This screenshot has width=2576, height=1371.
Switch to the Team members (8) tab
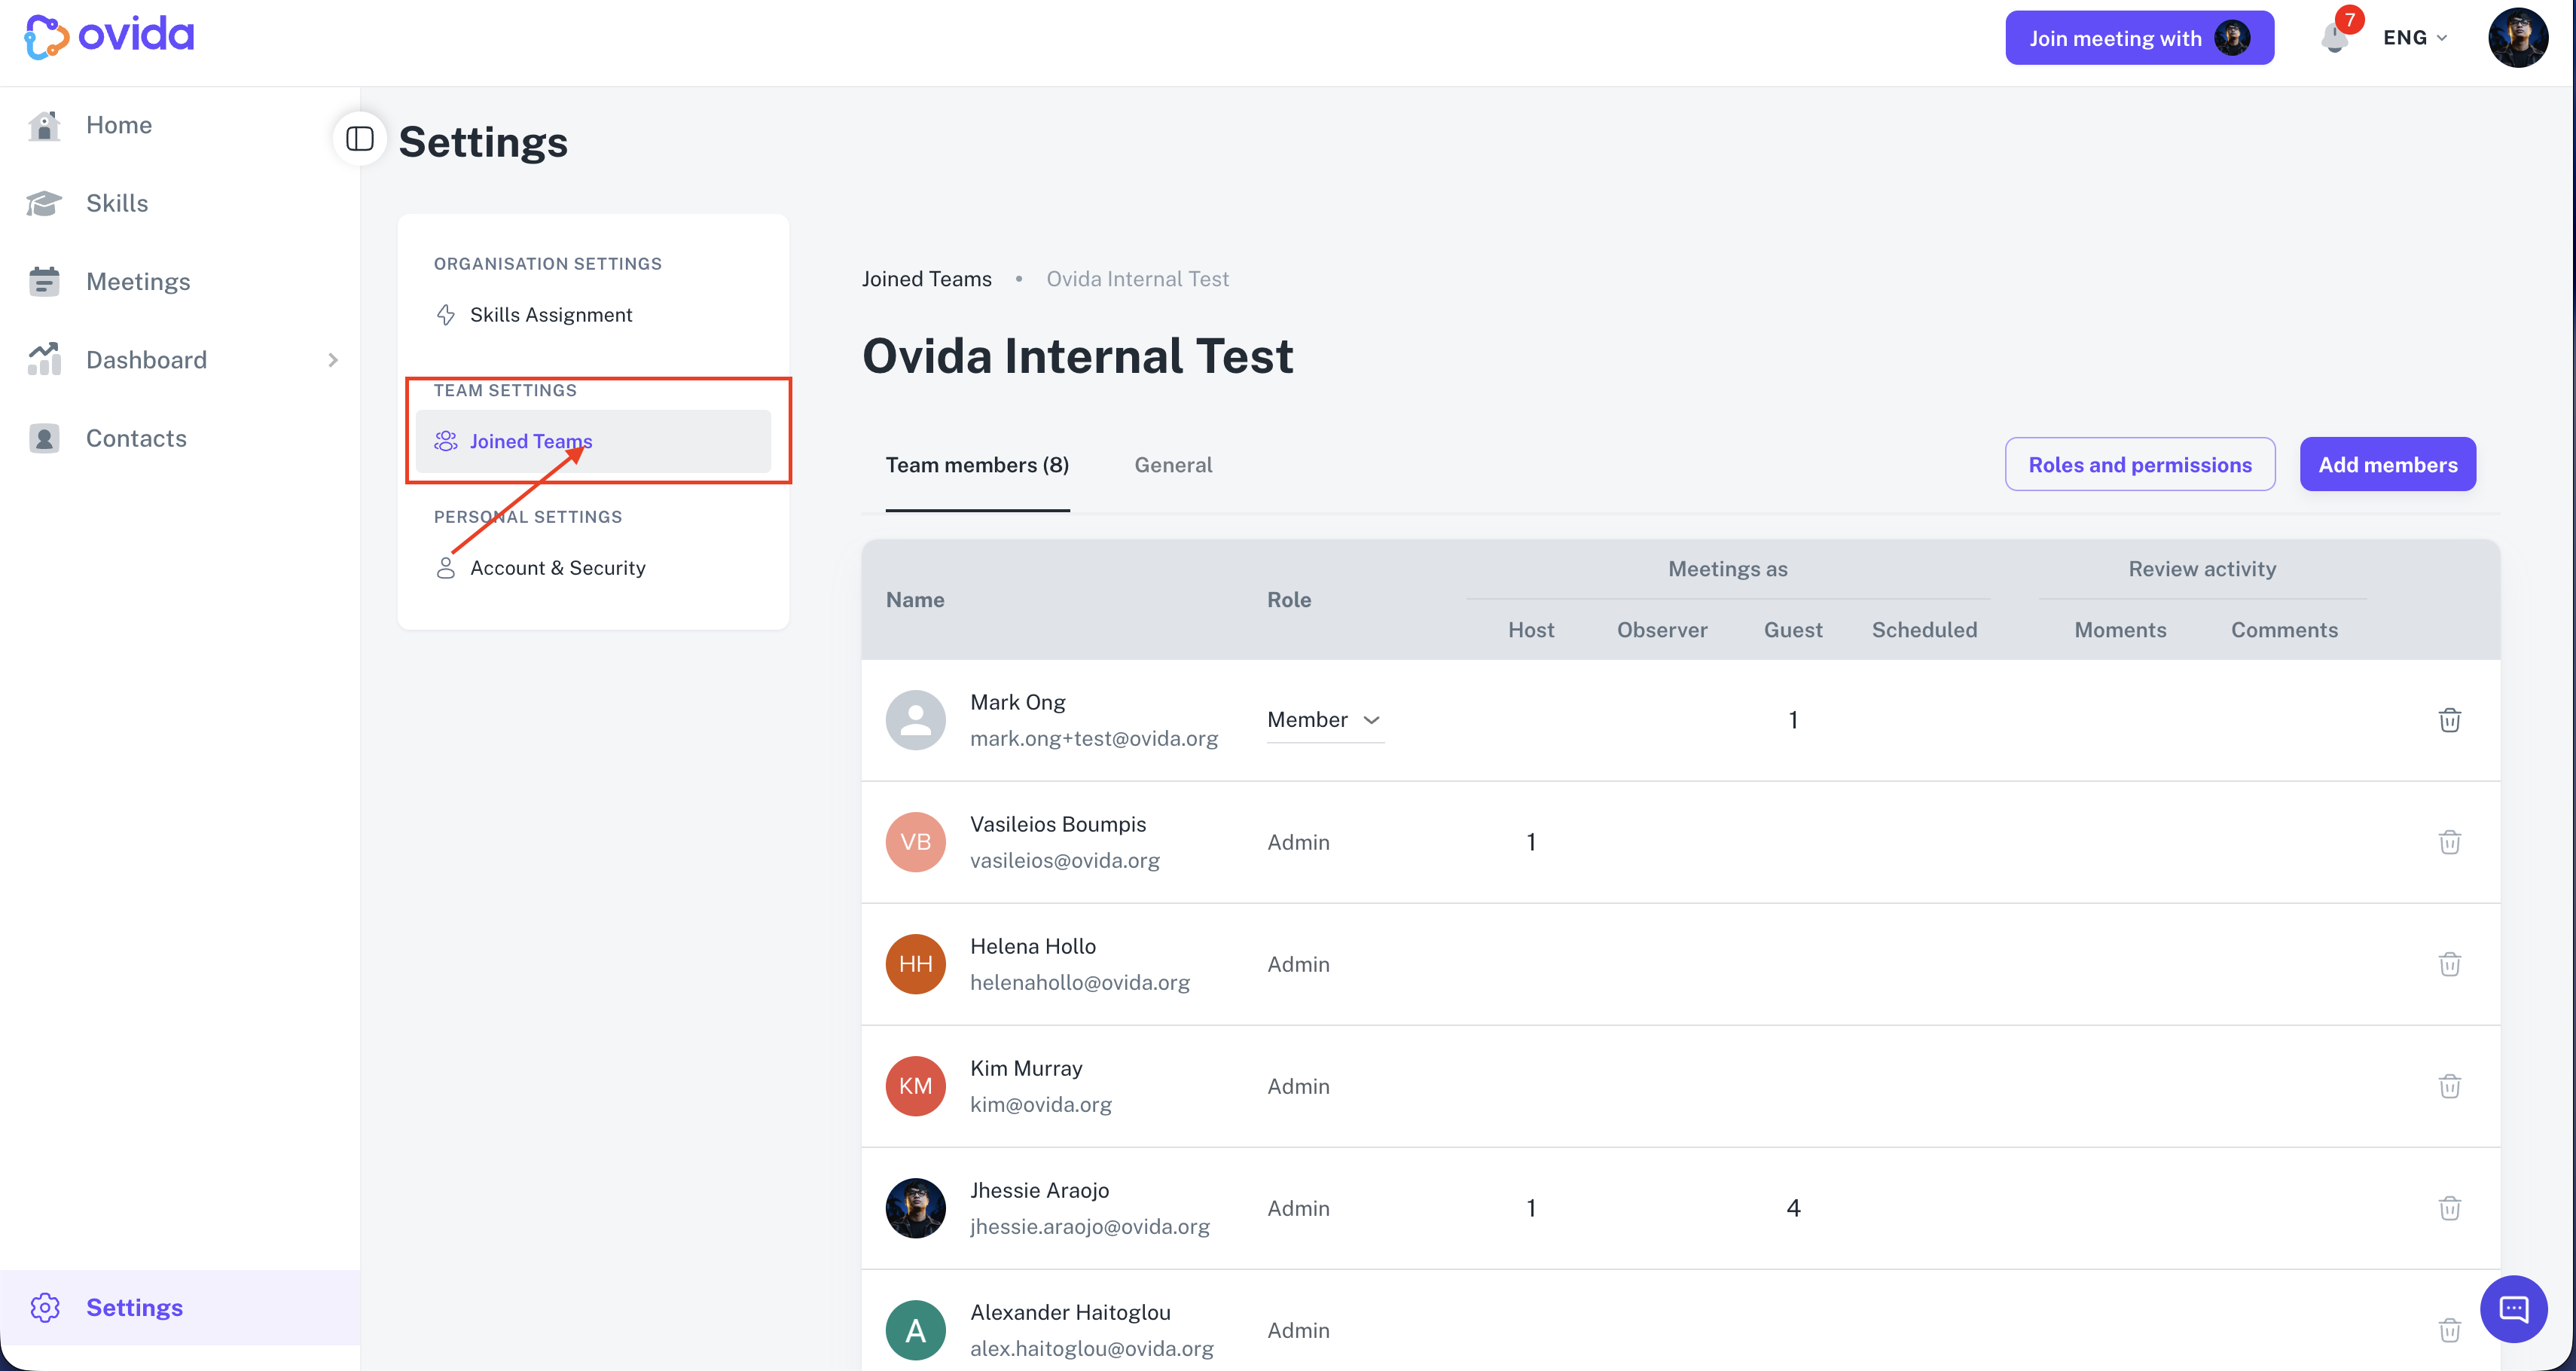(977, 465)
